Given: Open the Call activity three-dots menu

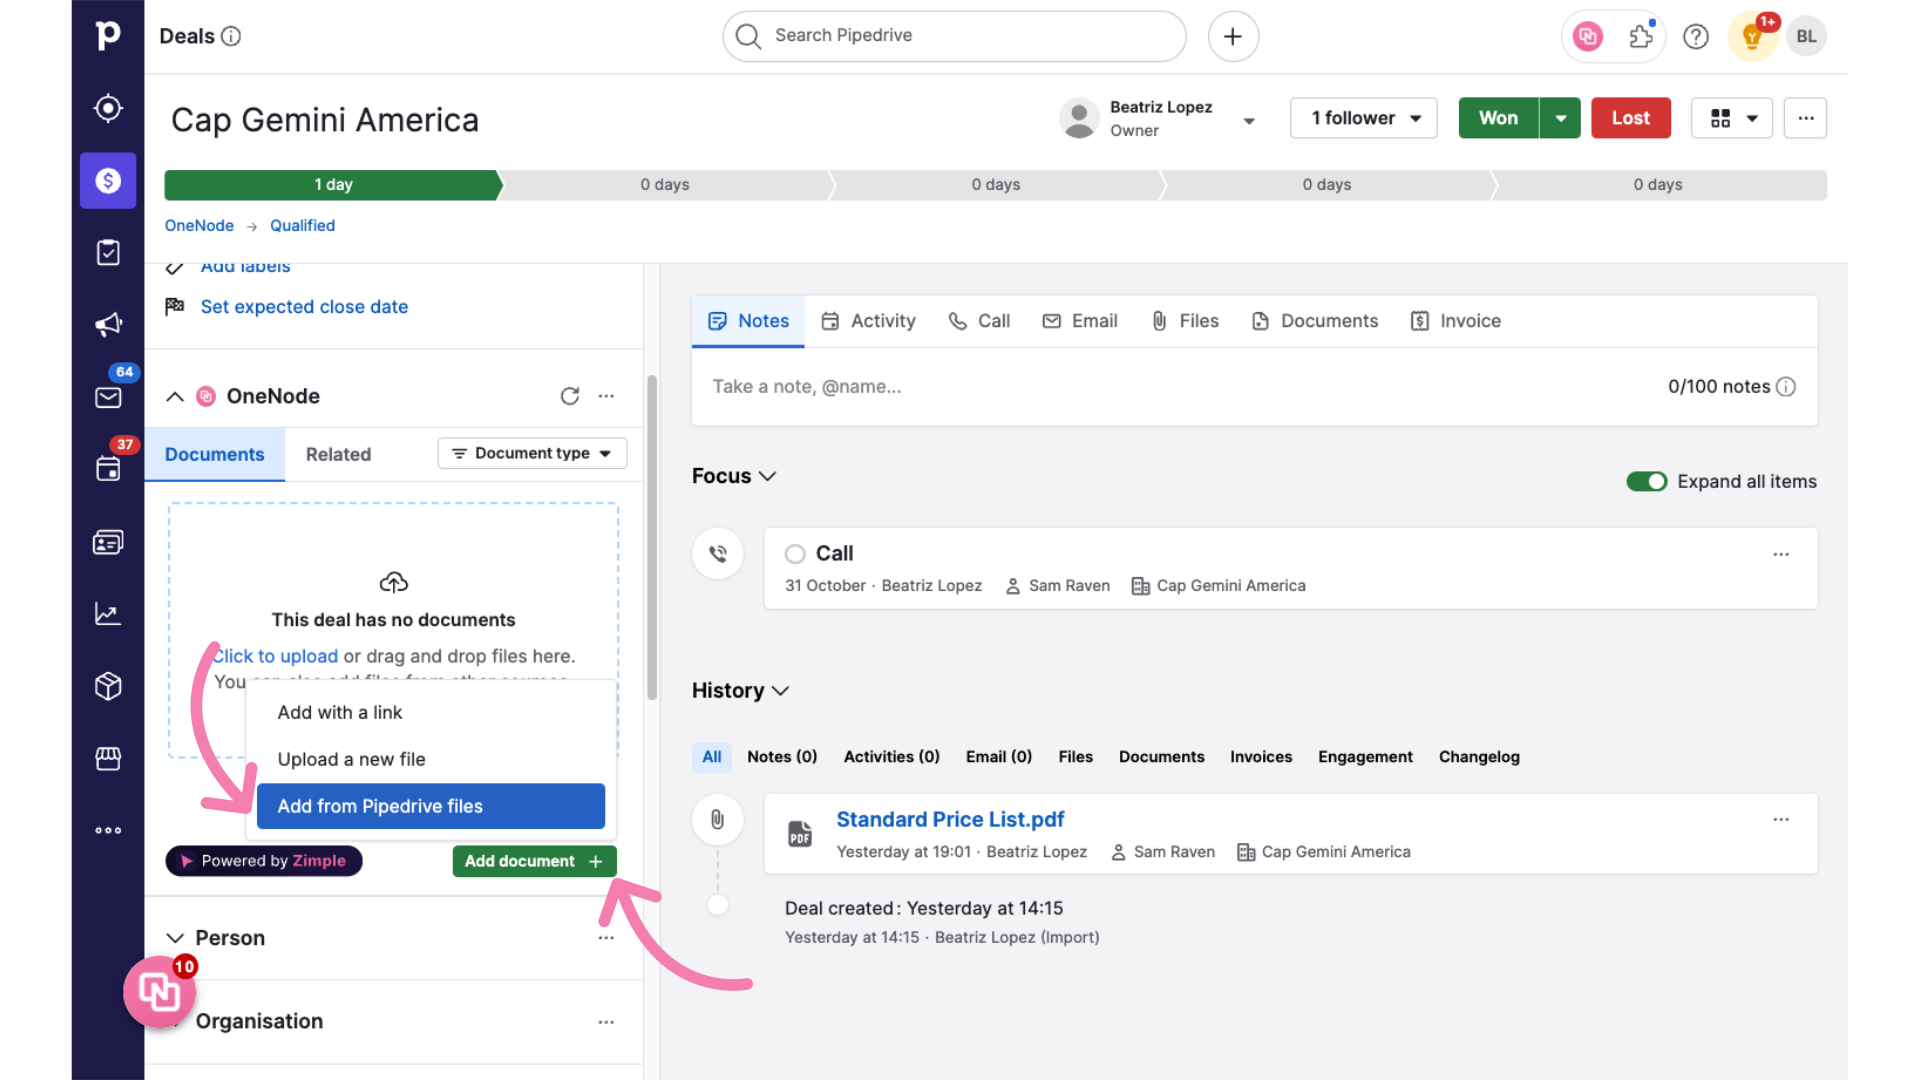Looking at the screenshot, I should (1781, 554).
